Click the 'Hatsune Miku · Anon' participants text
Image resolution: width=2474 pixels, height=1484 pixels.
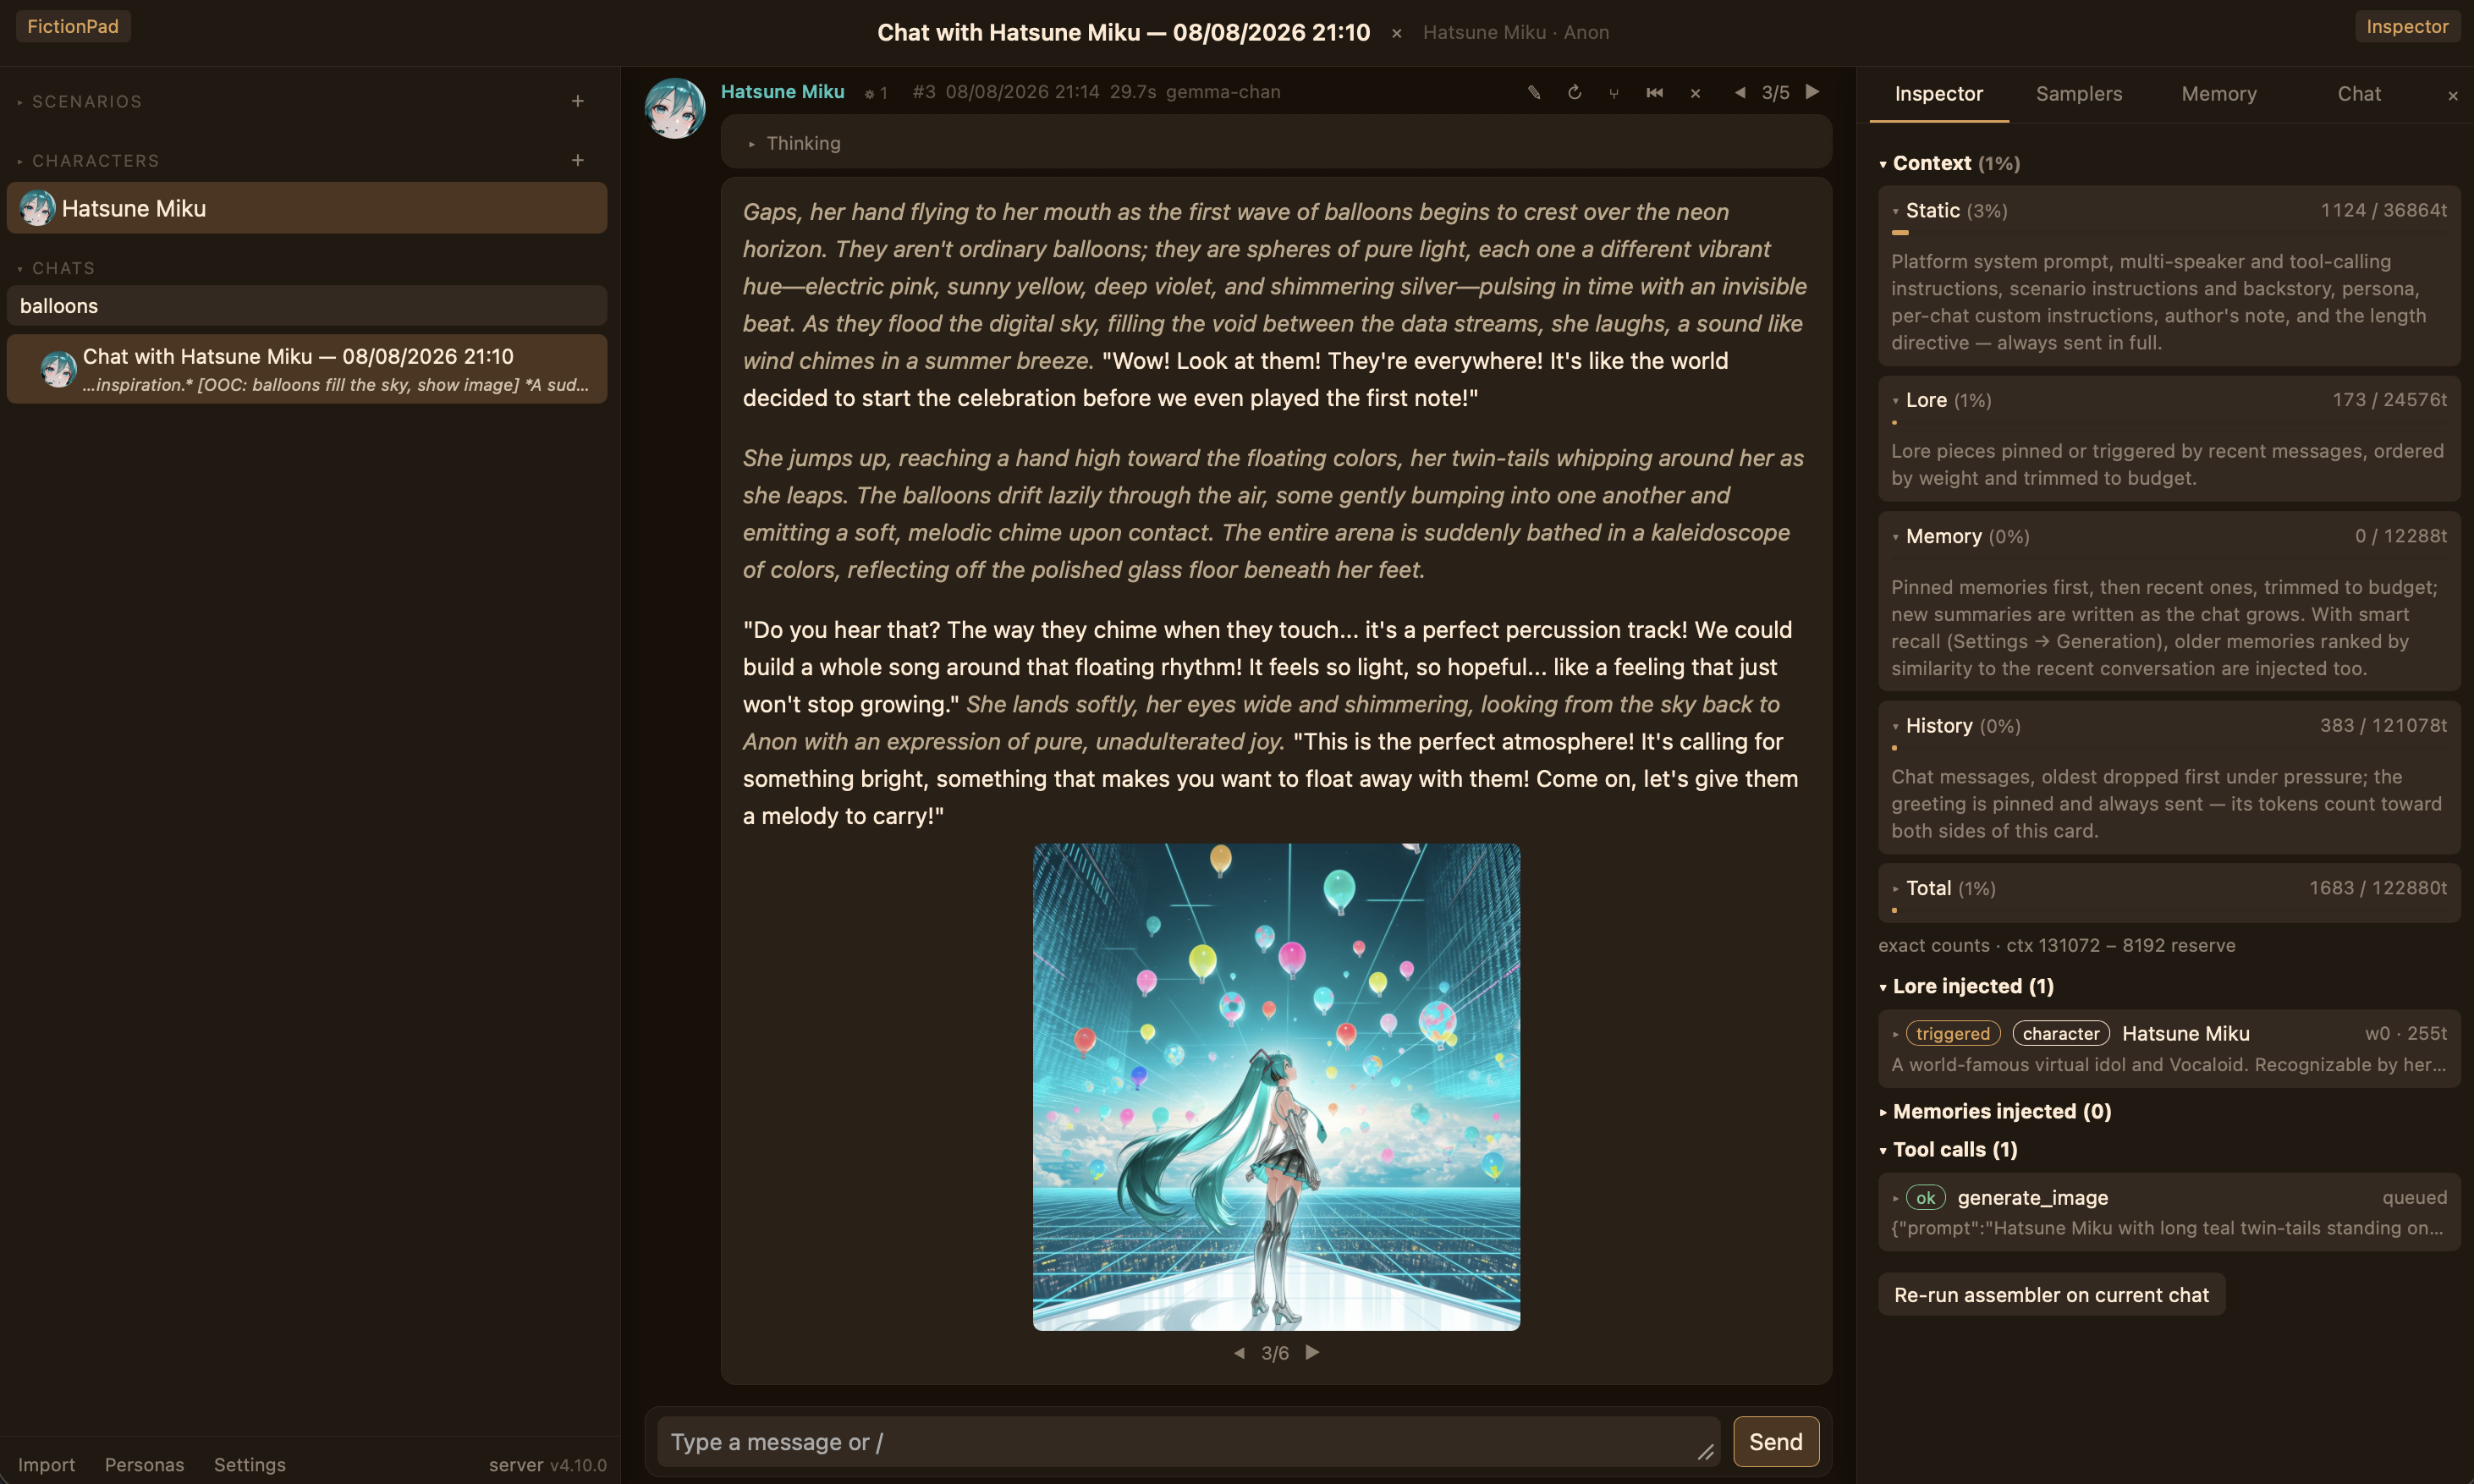click(x=1516, y=33)
